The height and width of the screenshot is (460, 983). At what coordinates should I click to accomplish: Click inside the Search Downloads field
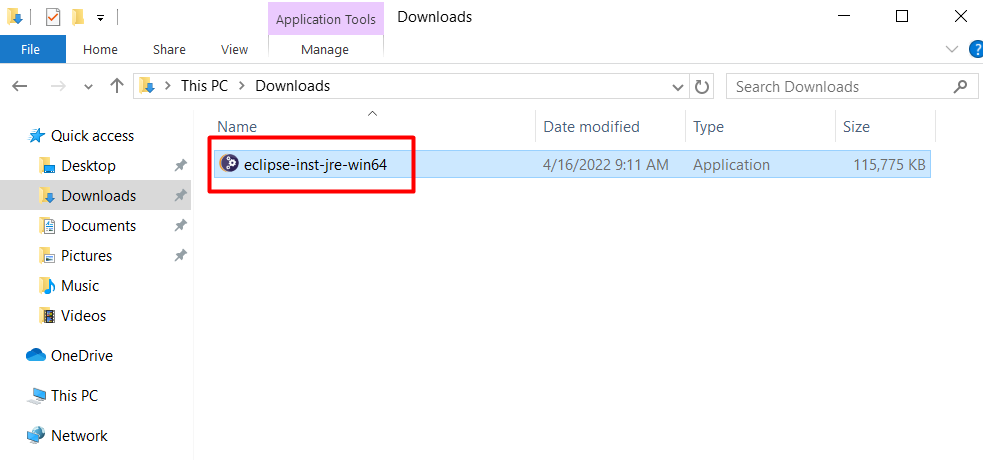(x=840, y=87)
